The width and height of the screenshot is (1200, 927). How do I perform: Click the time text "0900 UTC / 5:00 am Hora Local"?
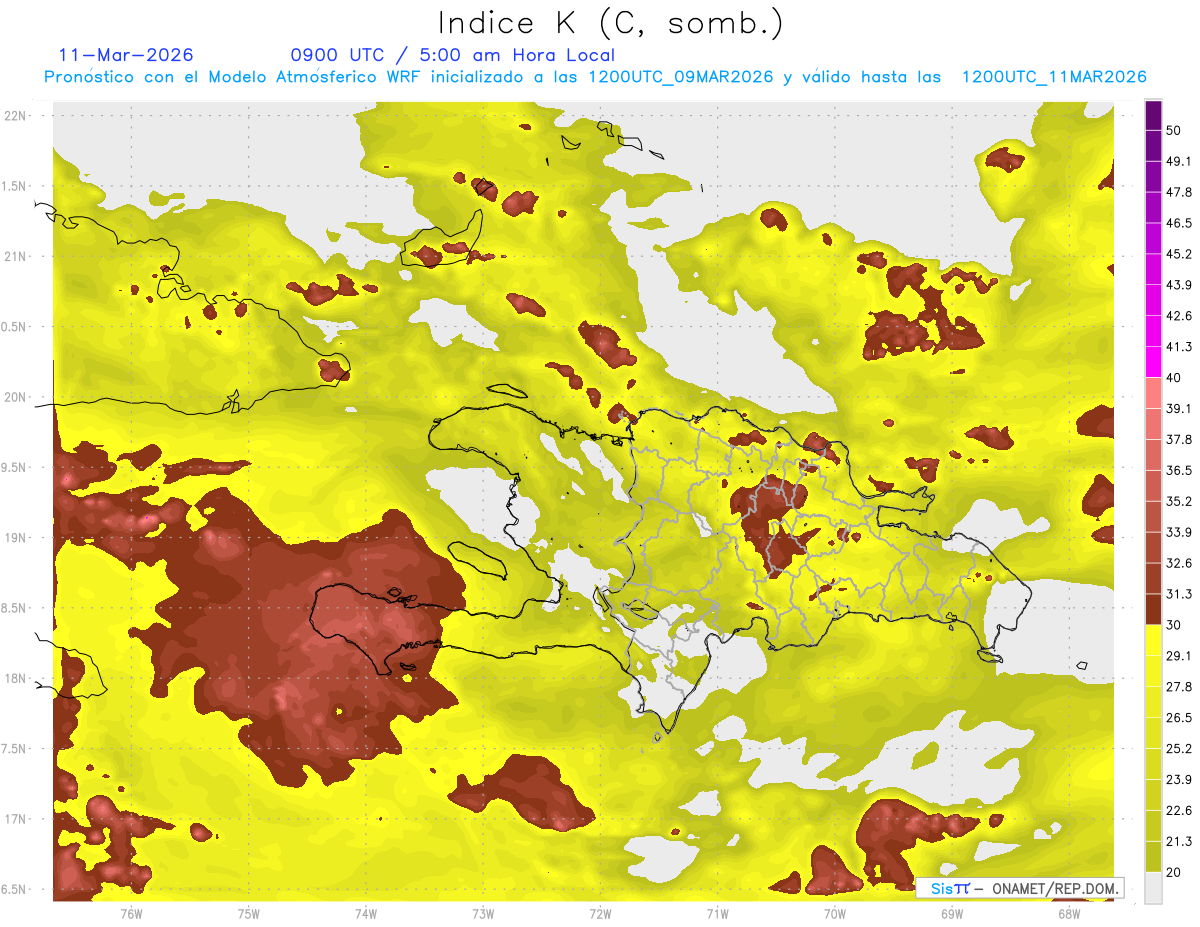point(452,55)
